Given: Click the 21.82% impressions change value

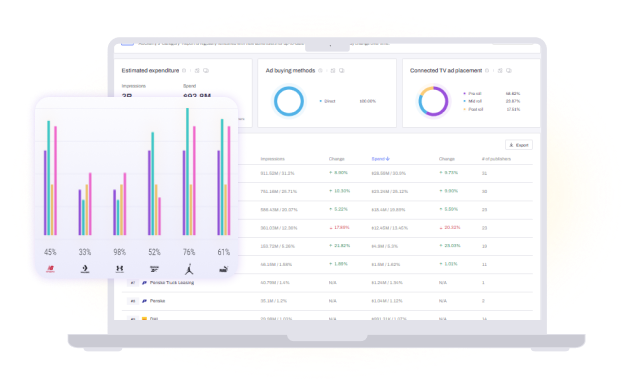Looking at the screenshot, I should (x=339, y=246).
